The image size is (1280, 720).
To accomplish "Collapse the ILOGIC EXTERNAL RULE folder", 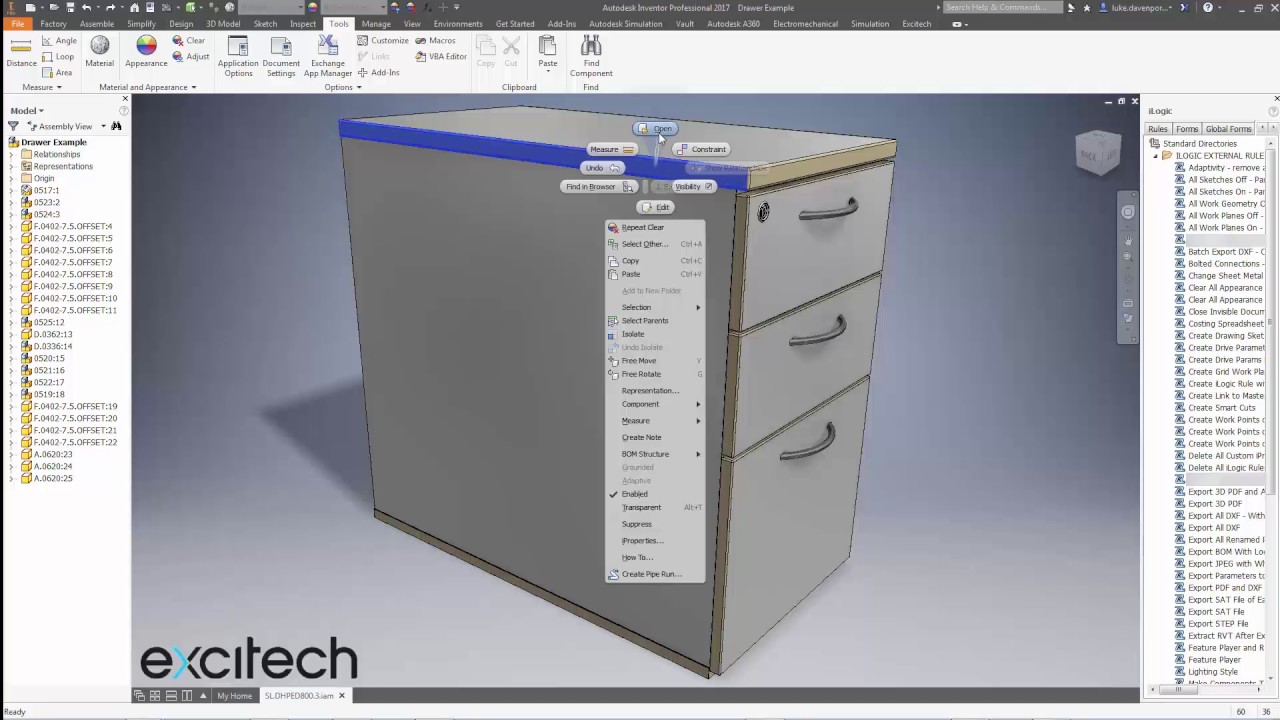I will coord(1155,156).
